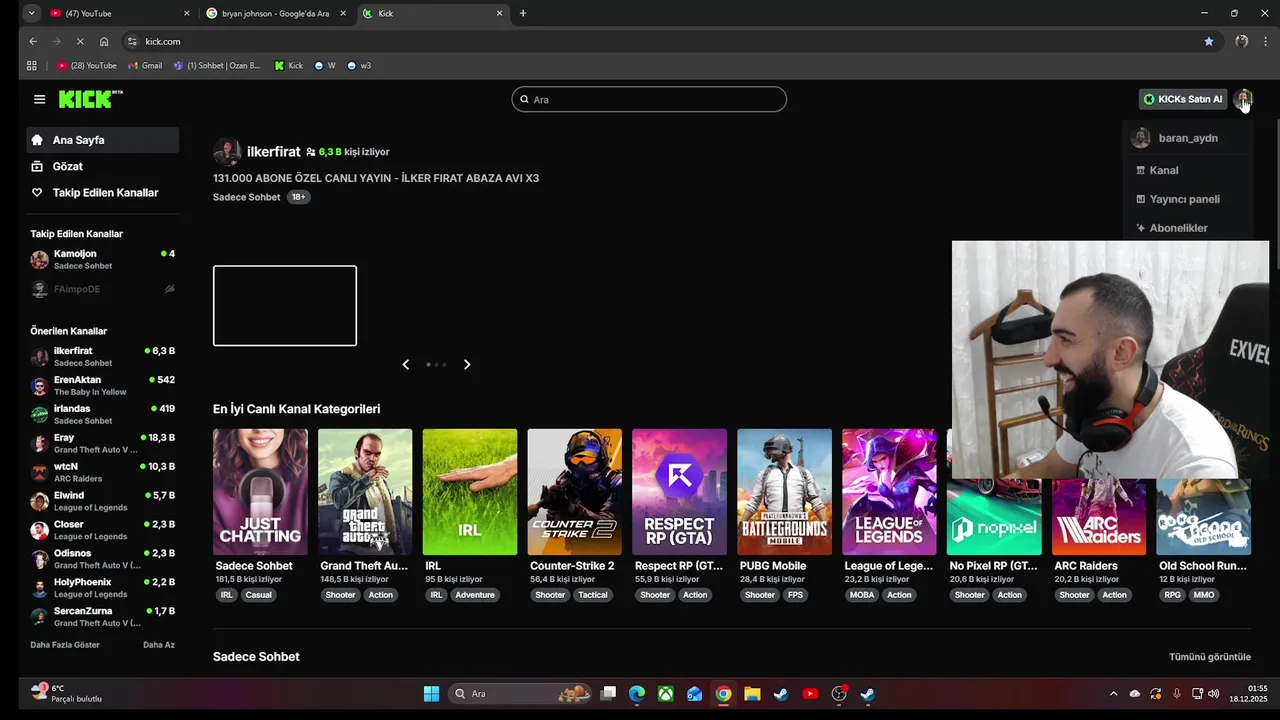Screen dimensions: 1280x720
Task: Open a new browser tab with the plus
Action: (x=523, y=13)
